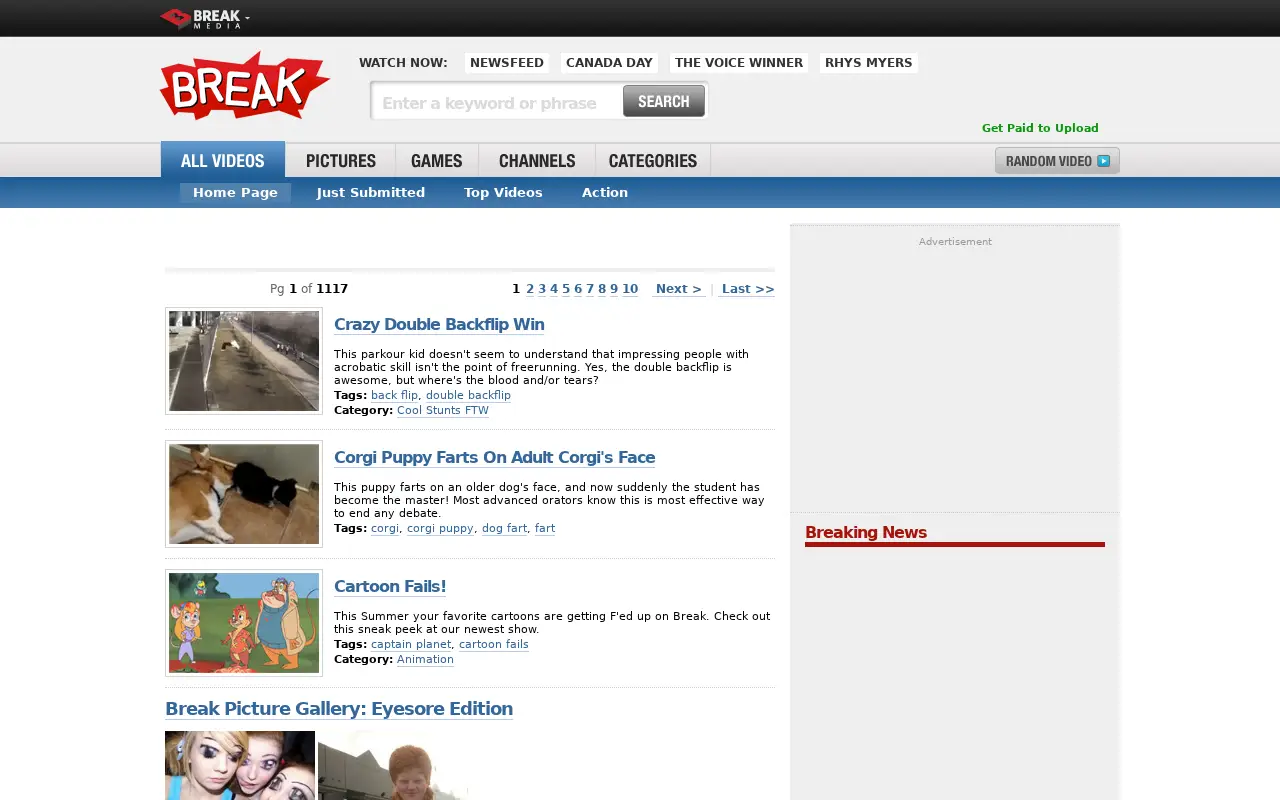Click the captain planet tag
Screen dimensions: 1280x800
(411, 645)
